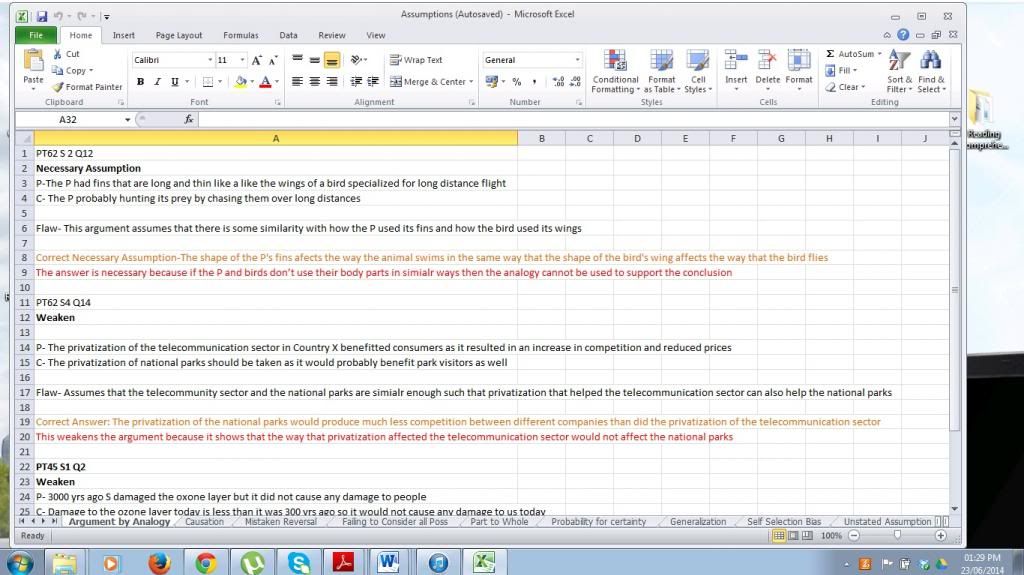Click the Delete cells icon

tap(767, 61)
